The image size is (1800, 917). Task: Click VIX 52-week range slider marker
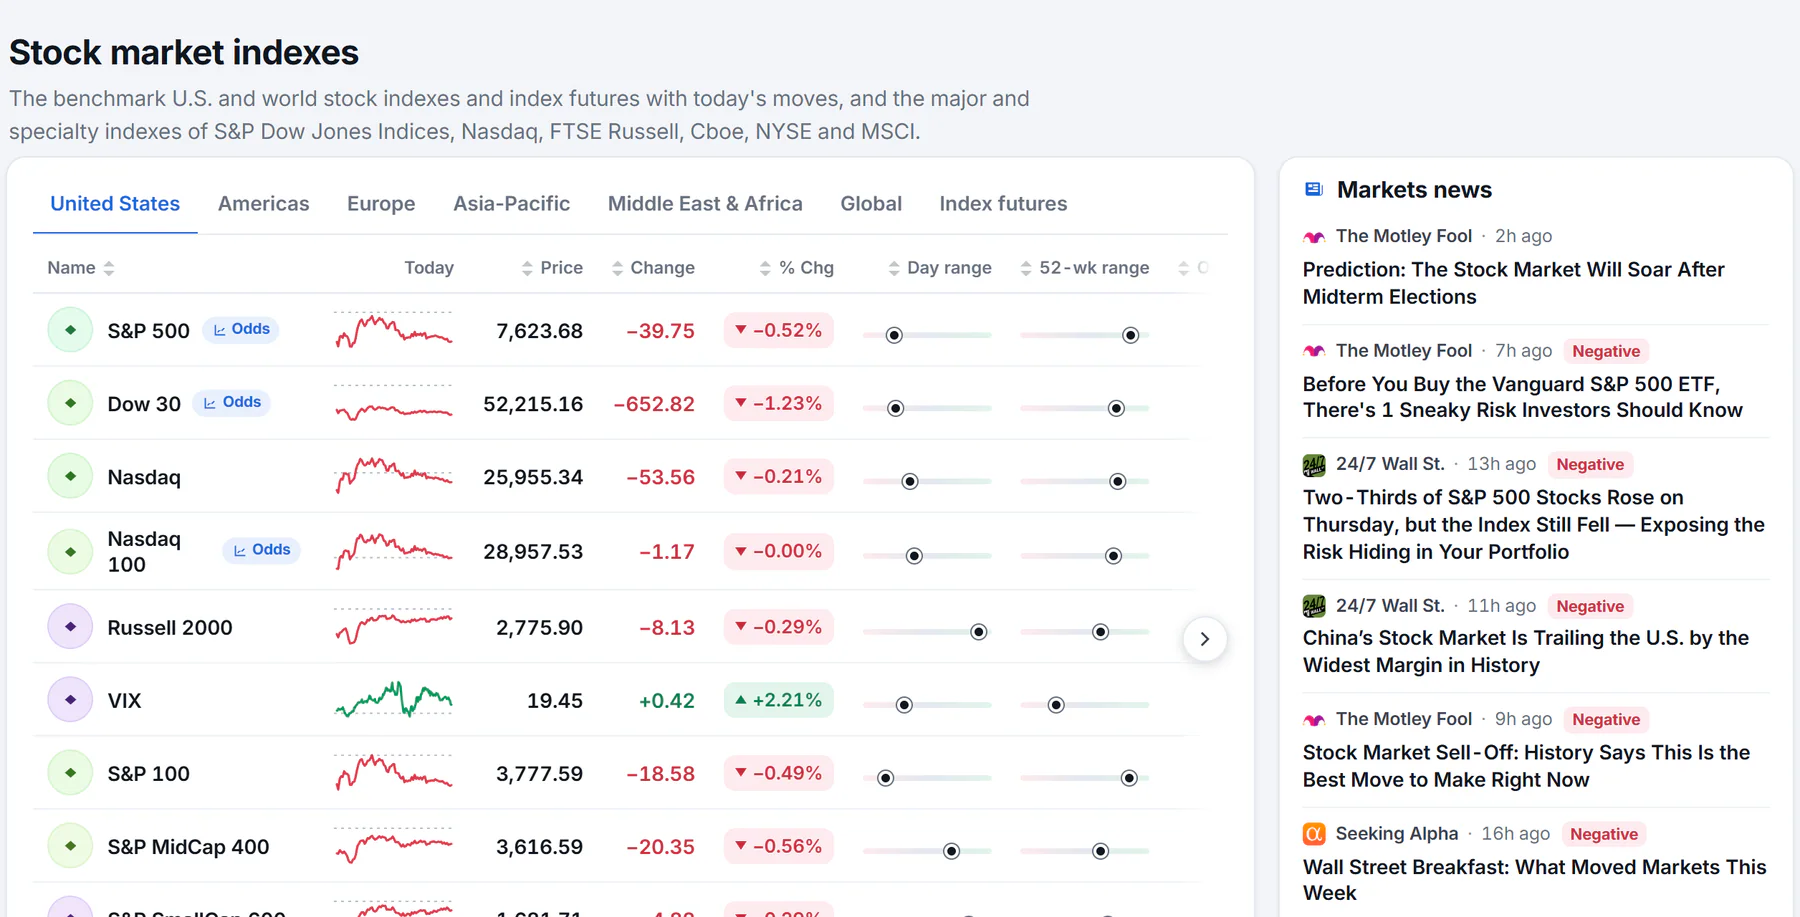coord(1056,705)
